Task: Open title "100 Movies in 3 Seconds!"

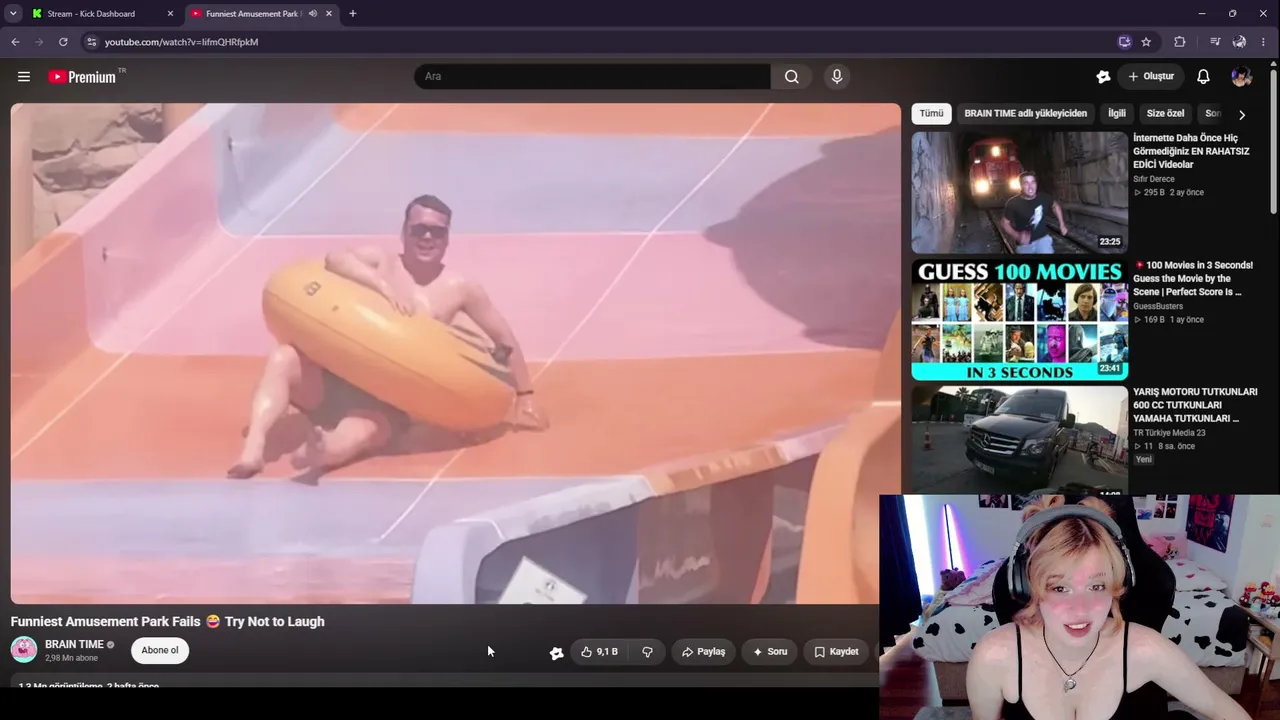Action: pos(1193,279)
